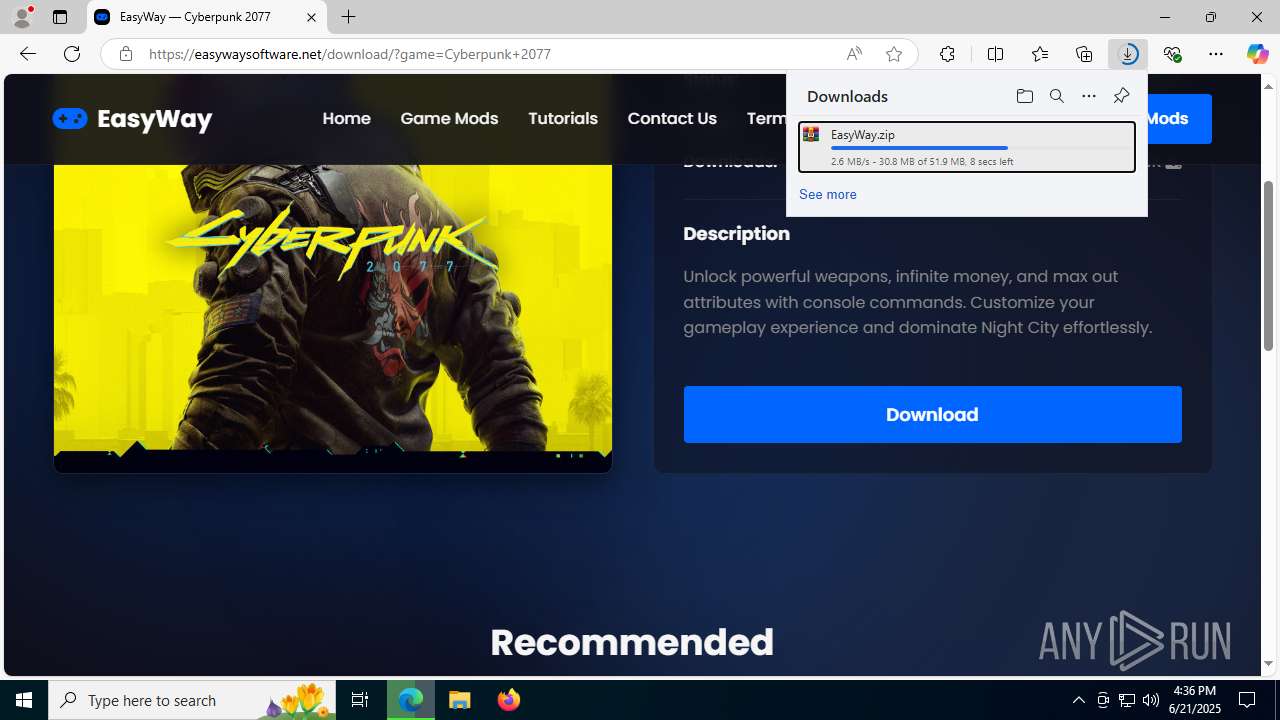Open Tab actions menu icon
The image size is (1280, 720).
point(60,17)
